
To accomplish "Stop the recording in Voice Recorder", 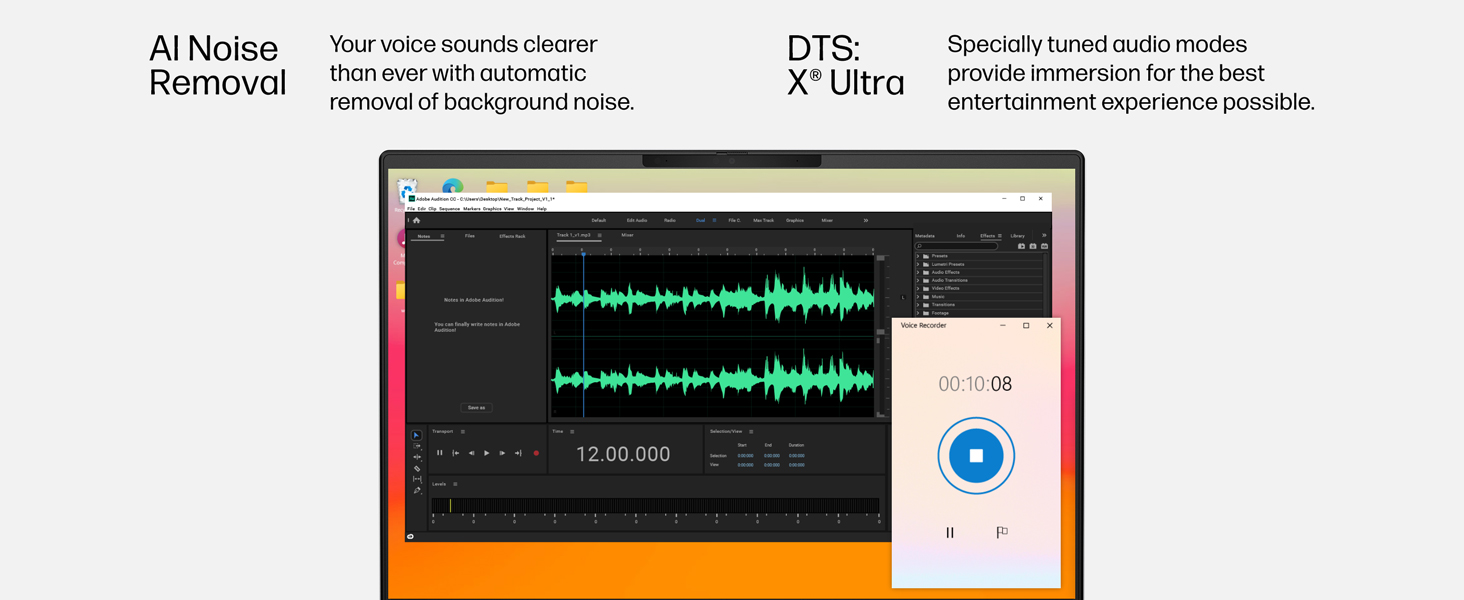I will coord(976,455).
